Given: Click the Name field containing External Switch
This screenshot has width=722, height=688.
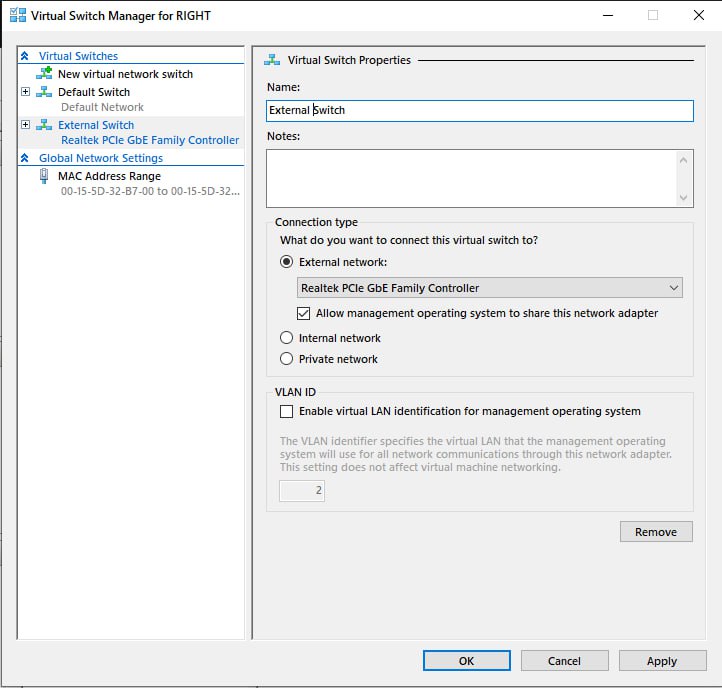Looking at the screenshot, I should [x=480, y=110].
